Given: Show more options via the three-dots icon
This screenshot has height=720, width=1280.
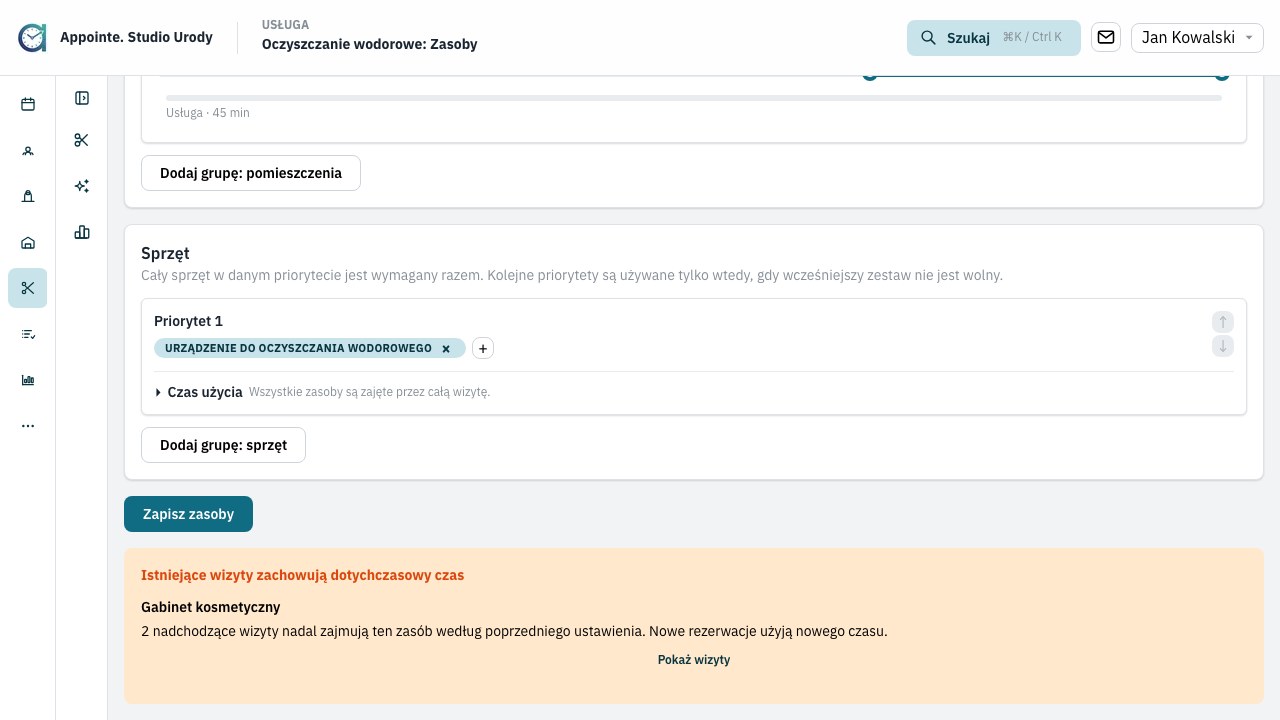Looking at the screenshot, I should point(28,426).
